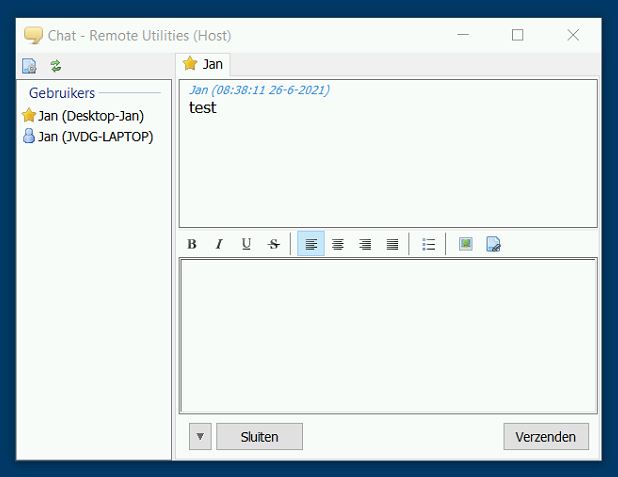Toggle underline text formatting

point(246,244)
